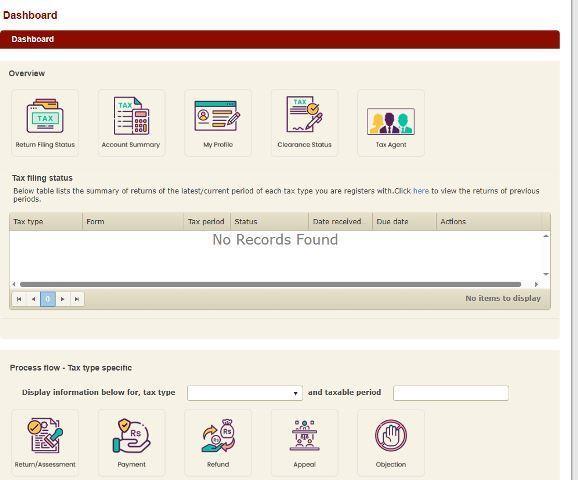Go to previous page of table
578x480 pixels.
point(33,299)
